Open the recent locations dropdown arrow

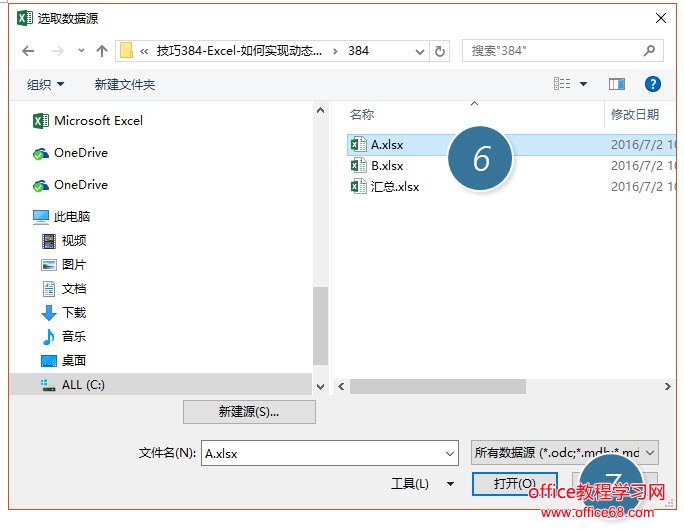(x=81, y=51)
